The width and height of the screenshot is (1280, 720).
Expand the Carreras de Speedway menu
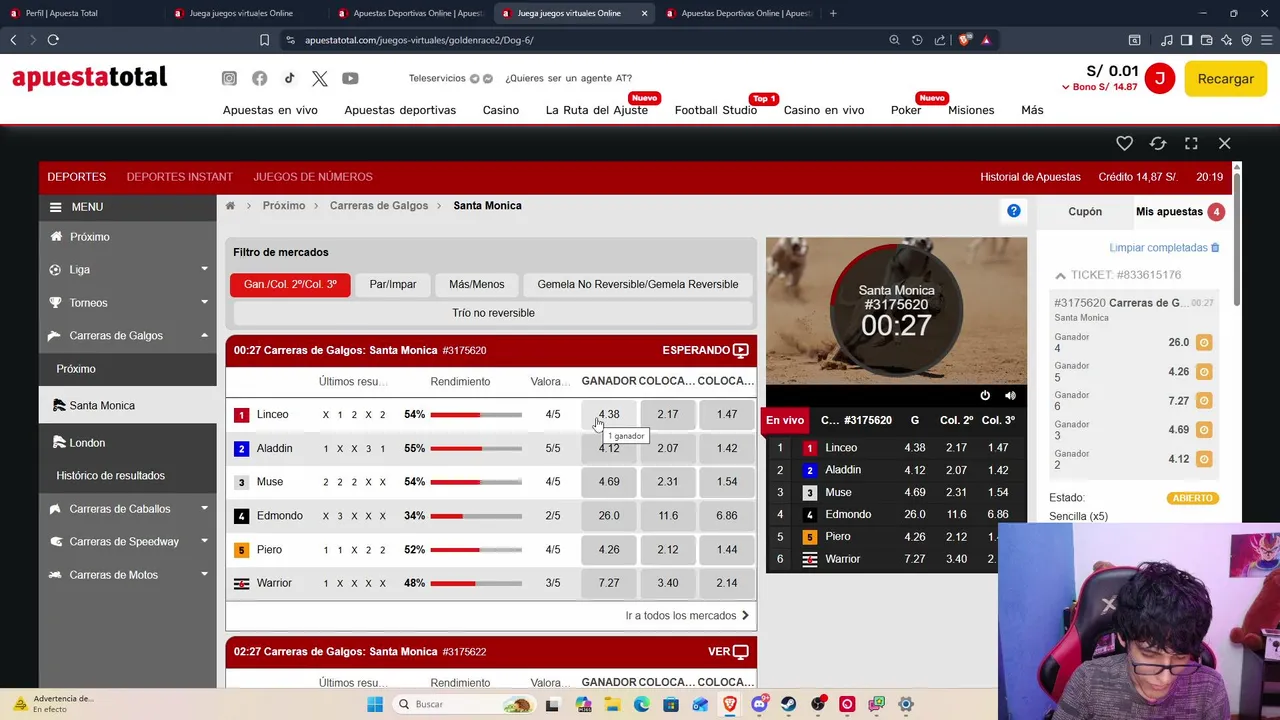coord(127,542)
